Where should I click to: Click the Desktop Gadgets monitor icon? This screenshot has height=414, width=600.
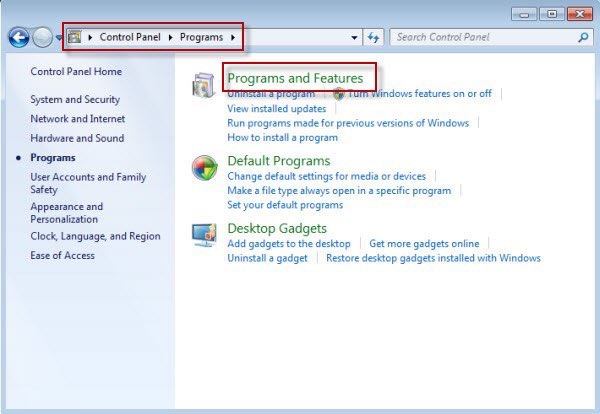coord(204,235)
